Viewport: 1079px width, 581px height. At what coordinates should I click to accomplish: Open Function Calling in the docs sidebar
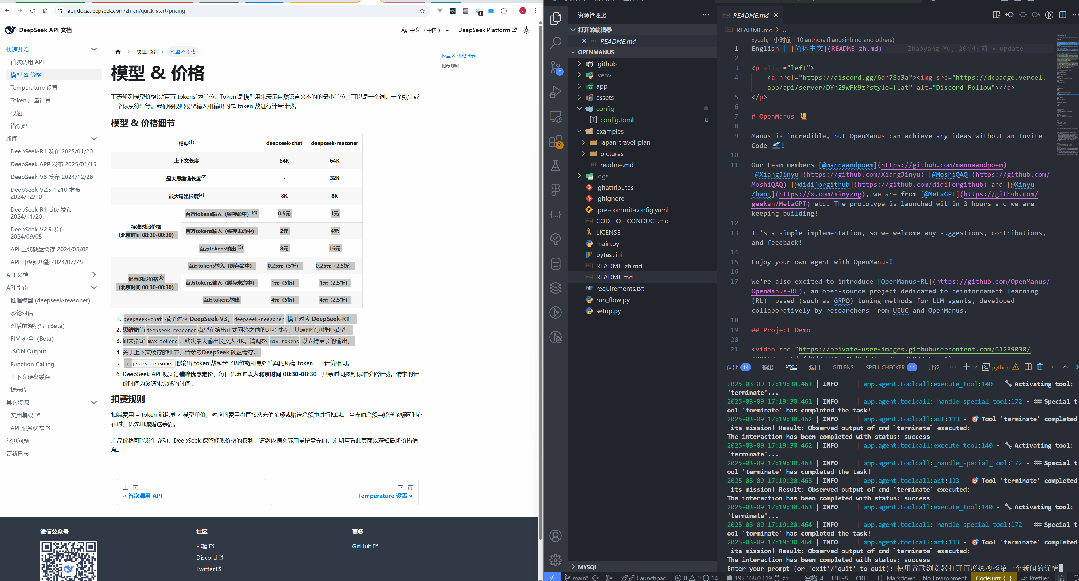[x=32, y=364]
